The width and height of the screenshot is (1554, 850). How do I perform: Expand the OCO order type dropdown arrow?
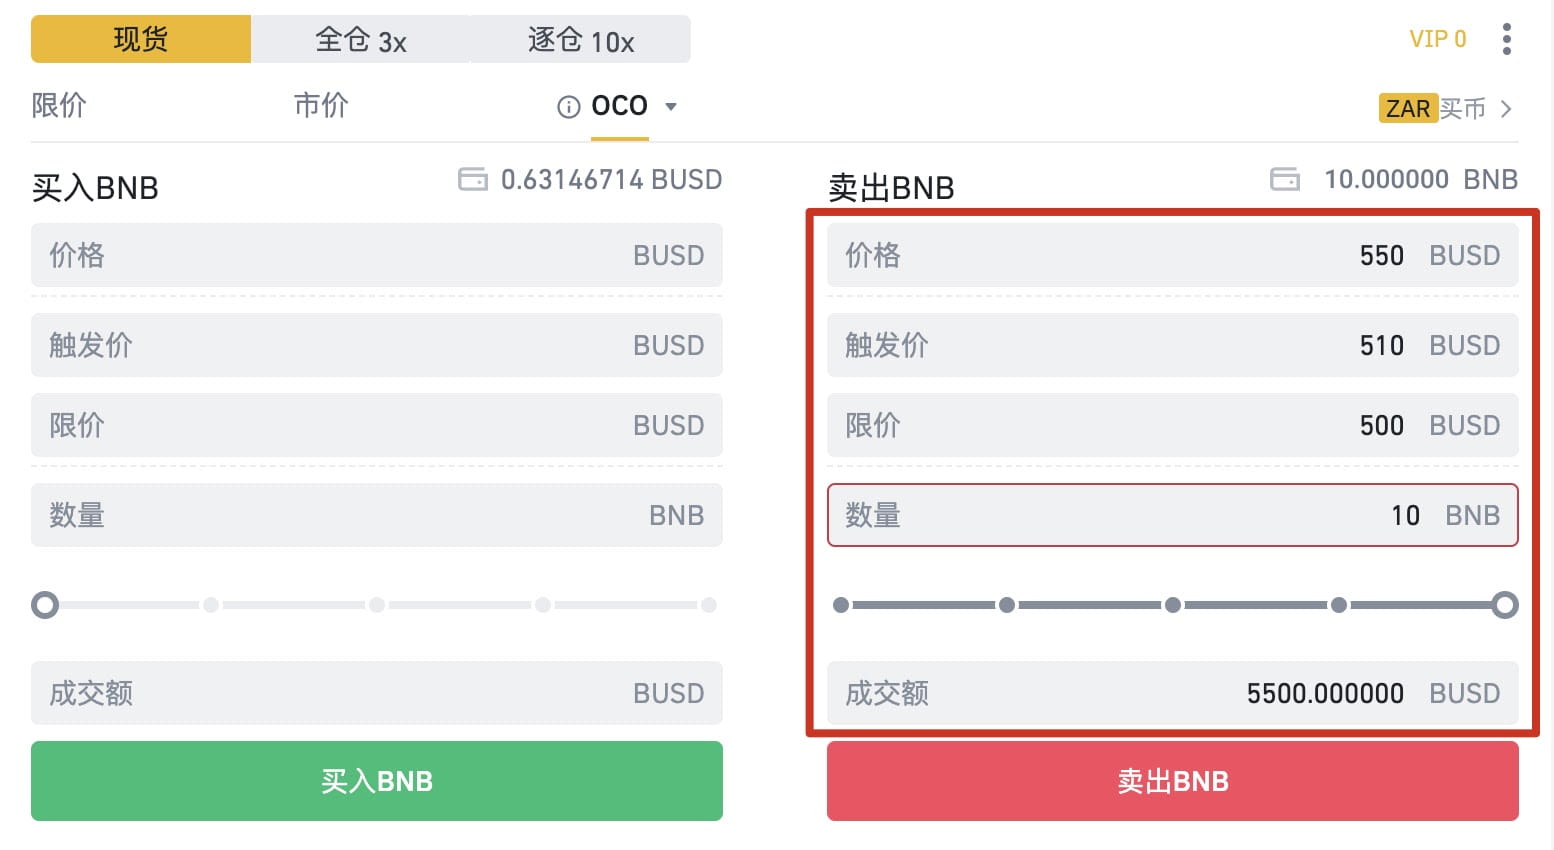click(671, 106)
